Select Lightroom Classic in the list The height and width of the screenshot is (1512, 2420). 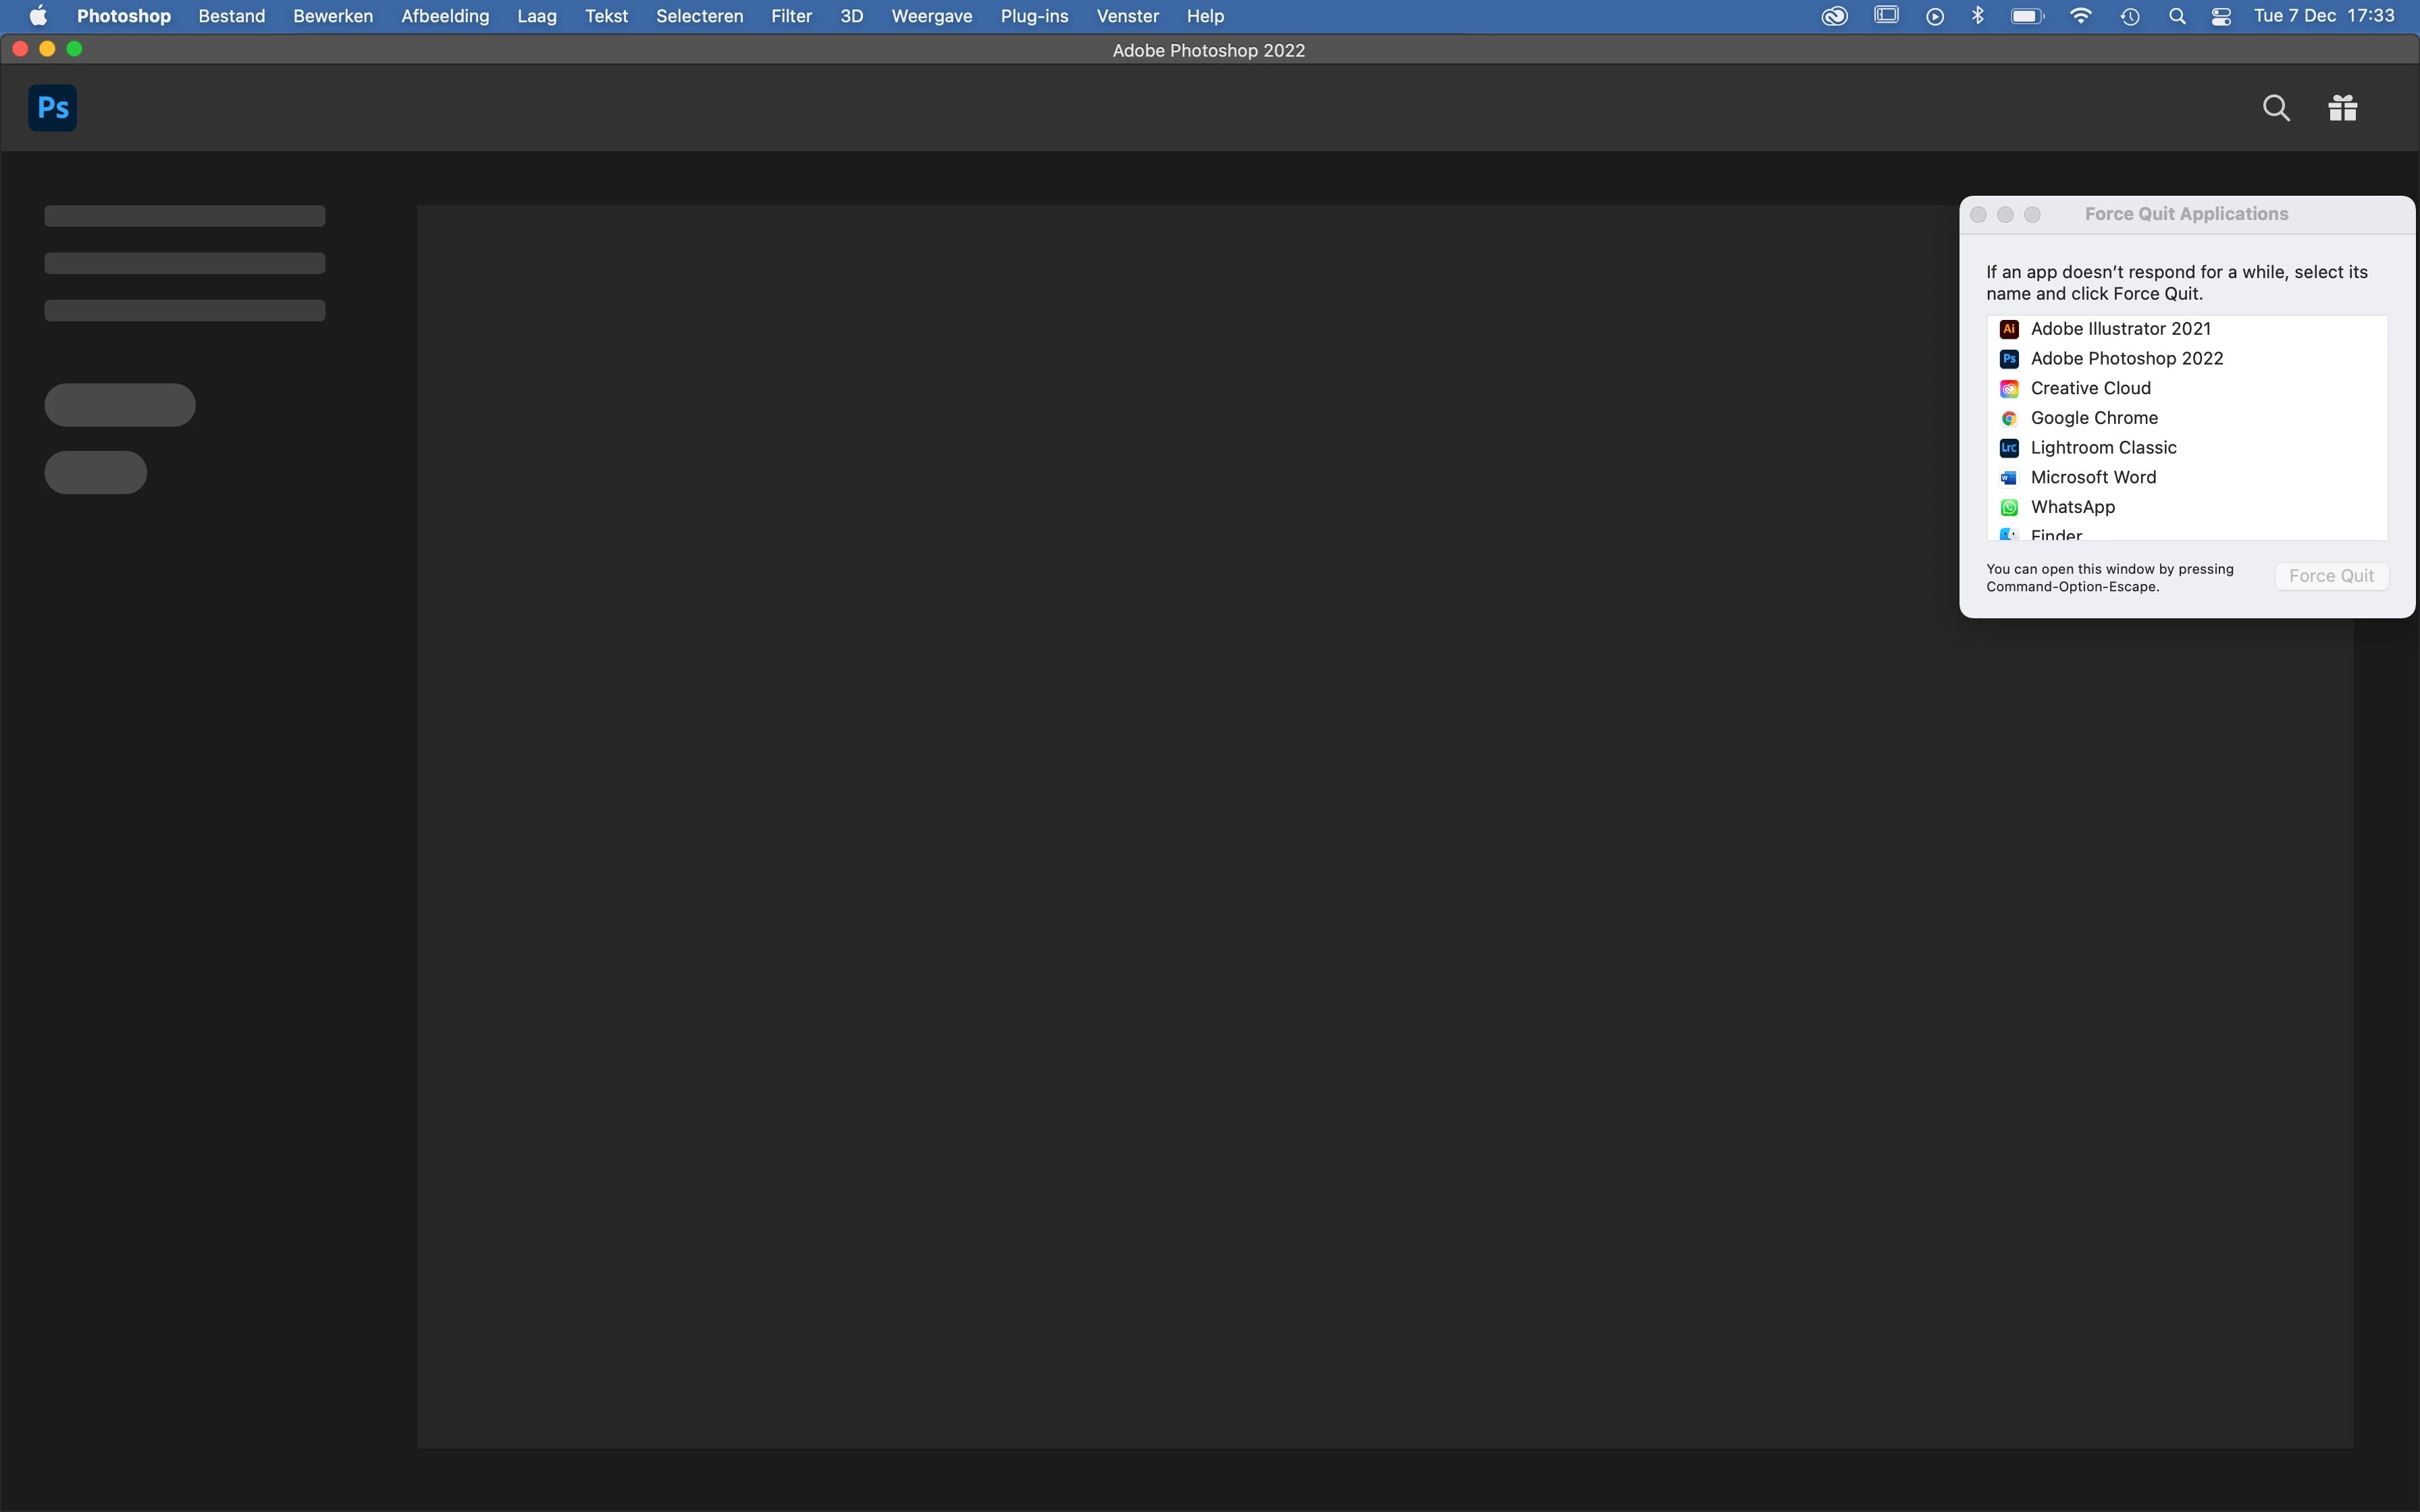click(x=2103, y=448)
